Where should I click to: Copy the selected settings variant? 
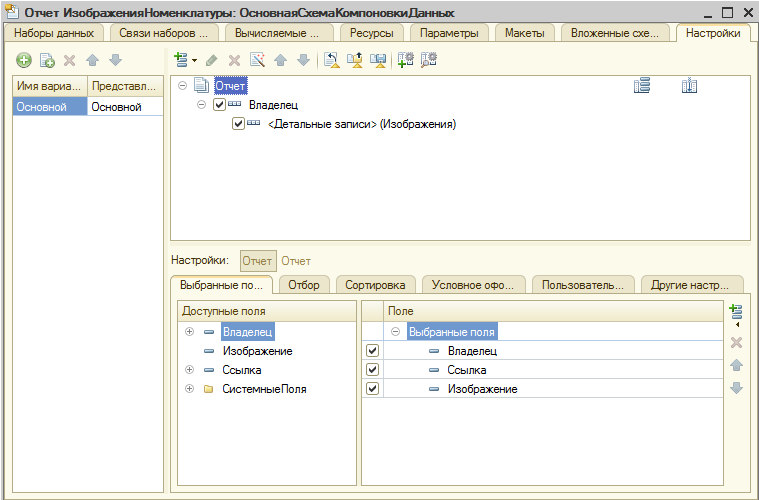pyautogui.click(x=47, y=61)
